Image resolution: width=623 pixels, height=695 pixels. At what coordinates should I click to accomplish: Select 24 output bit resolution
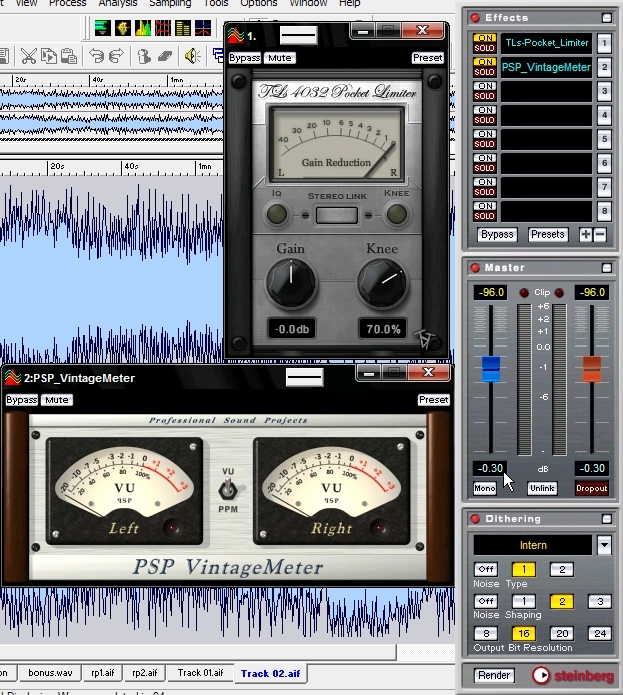click(600, 634)
